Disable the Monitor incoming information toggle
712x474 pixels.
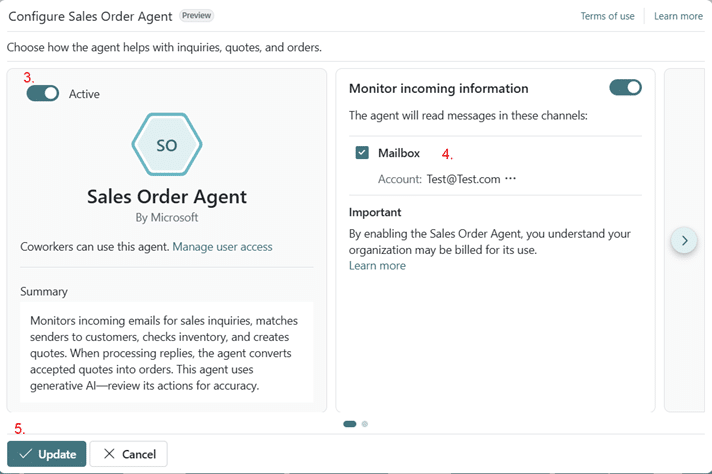point(625,88)
